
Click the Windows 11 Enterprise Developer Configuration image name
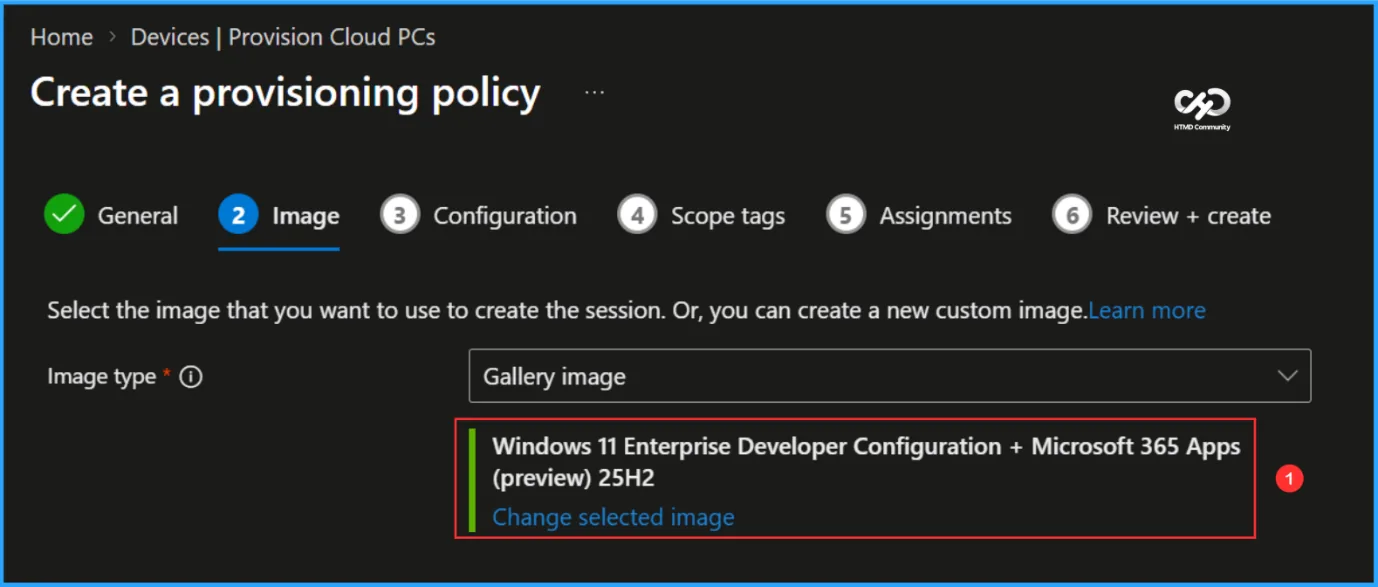coord(866,462)
